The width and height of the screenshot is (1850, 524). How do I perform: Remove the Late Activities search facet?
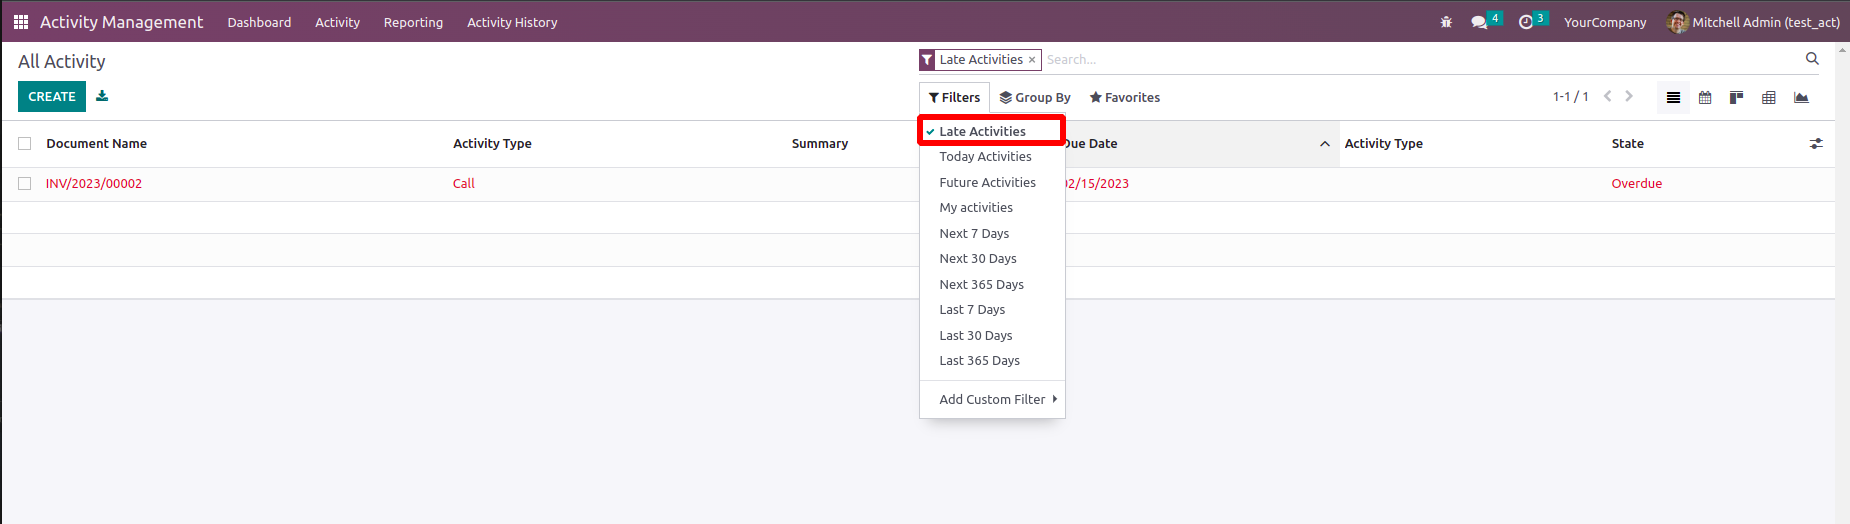(1032, 60)
